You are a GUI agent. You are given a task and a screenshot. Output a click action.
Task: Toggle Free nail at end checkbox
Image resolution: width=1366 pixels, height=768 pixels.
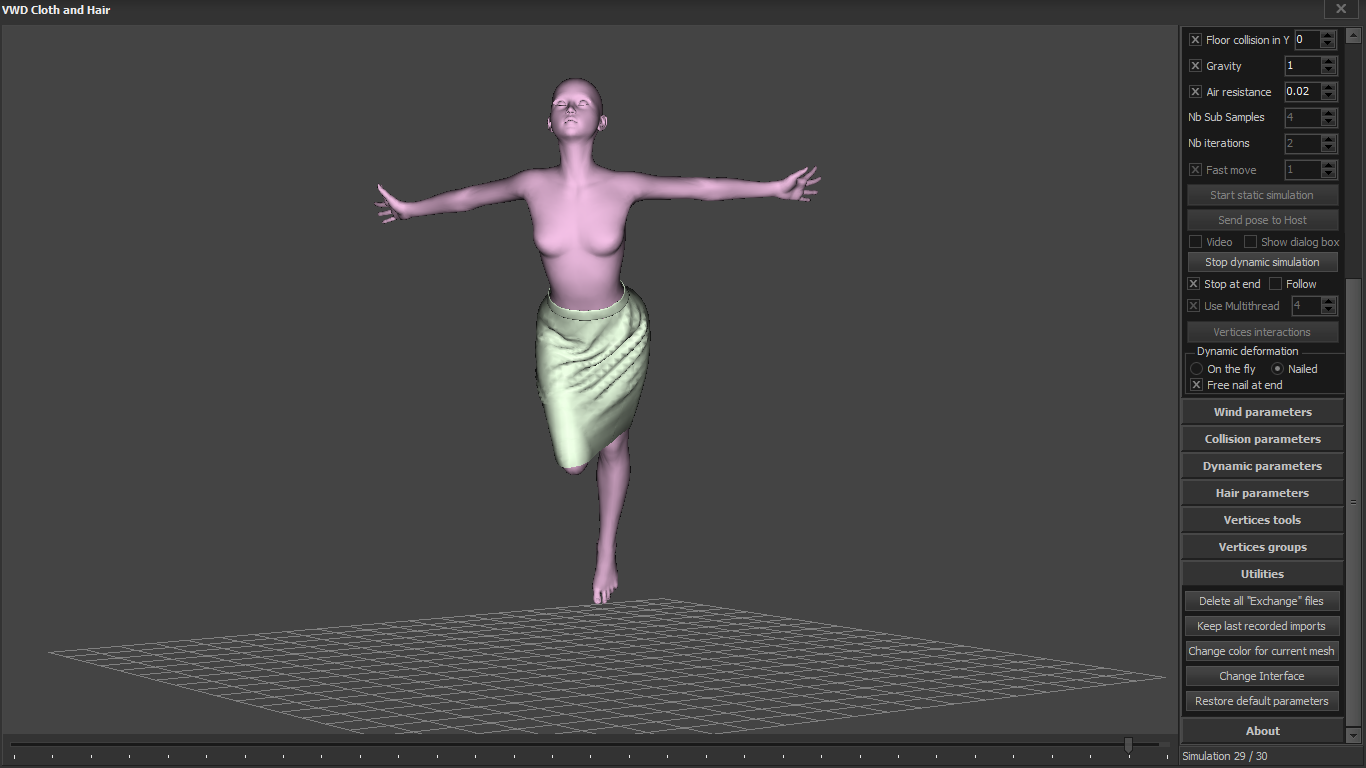point(1196,385)
